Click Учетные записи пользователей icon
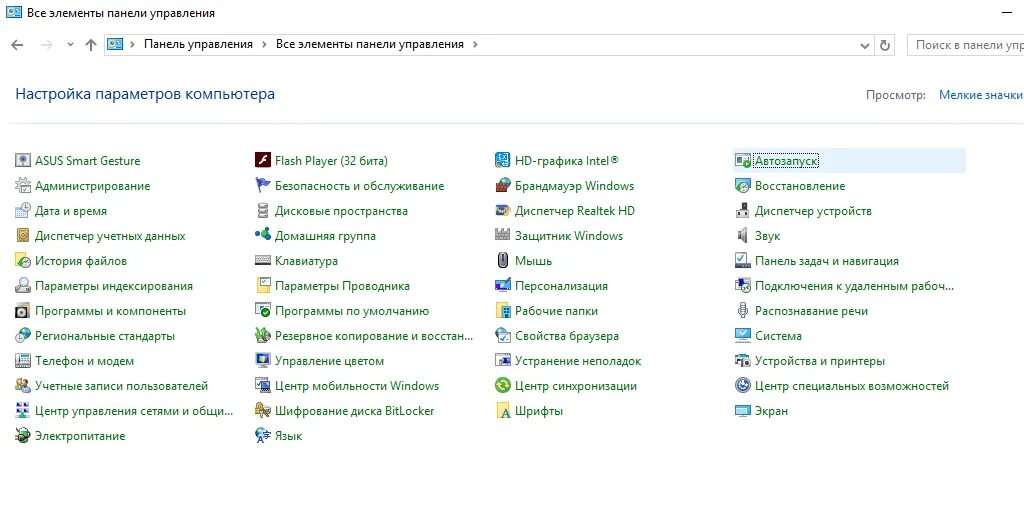Viewport: 1024px width, 508px height. pyautogui.click(x=23, y=386)
